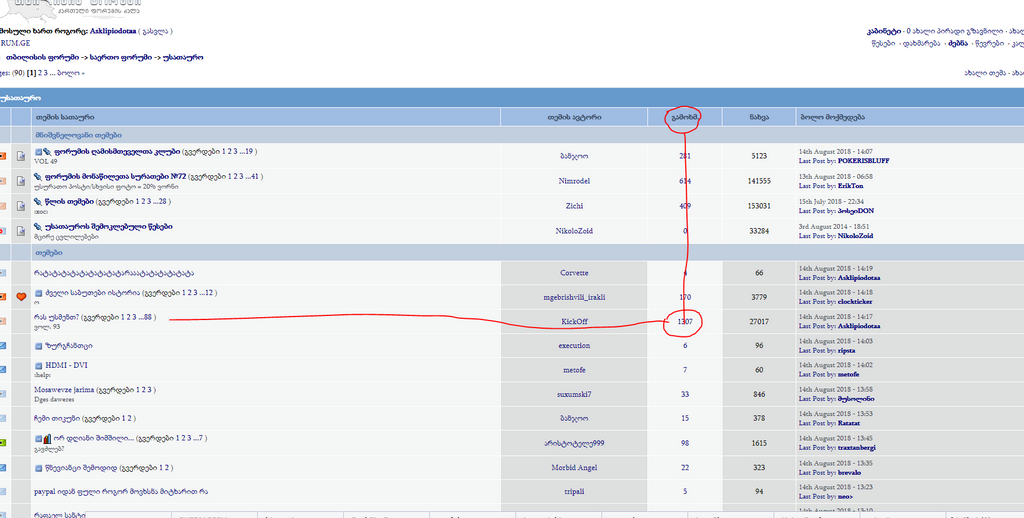Open user profile of KickOff
Viewport: 1024px width, 518px height.
574,321
